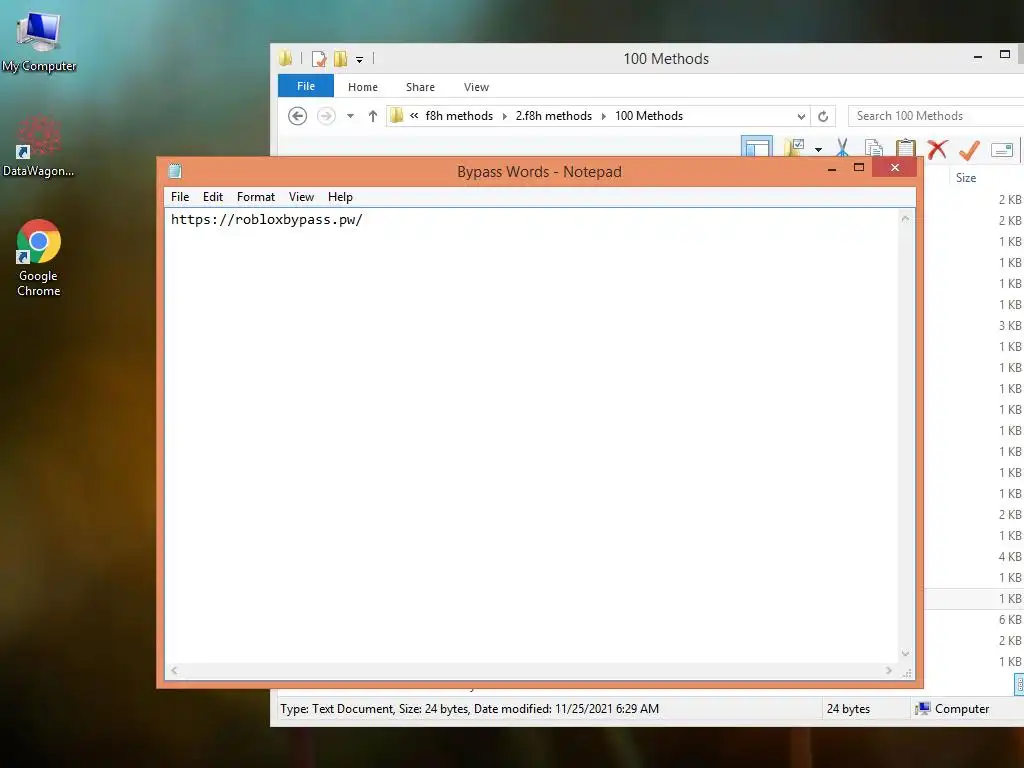Viewport: 1024px width, 768px height.
Task: Click the Search 100 Methods box
Action: pyautogui.click(x=936, y=116)
